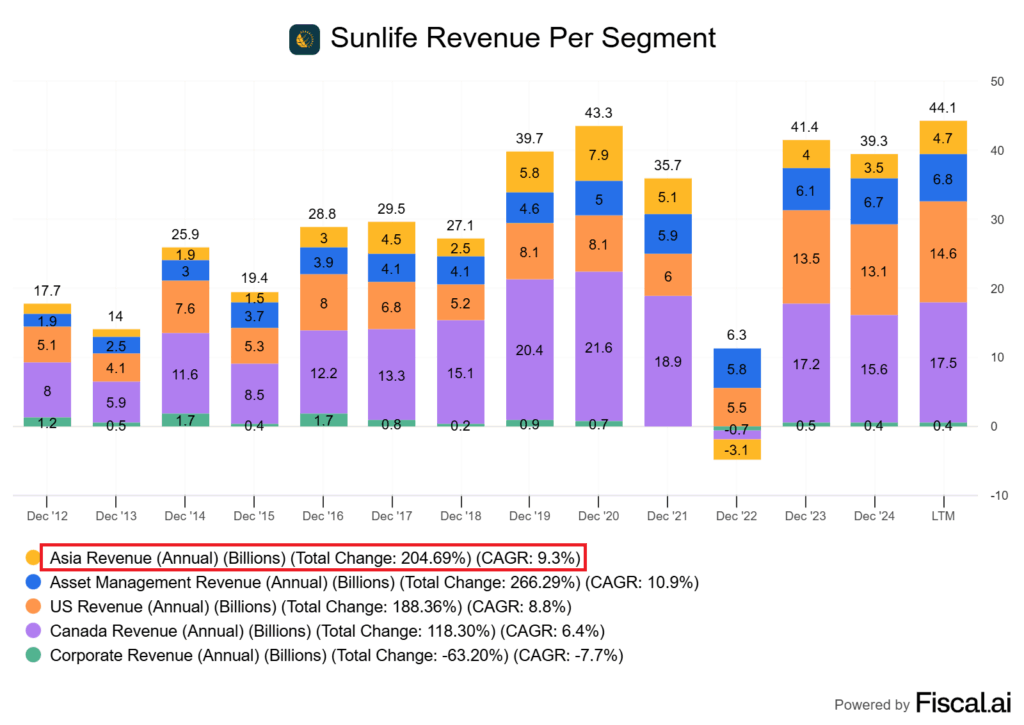Screen dimensions: 1024x725
Task: Toggle the Corporate Revenue legend label
Action: [x=336, y=656]
